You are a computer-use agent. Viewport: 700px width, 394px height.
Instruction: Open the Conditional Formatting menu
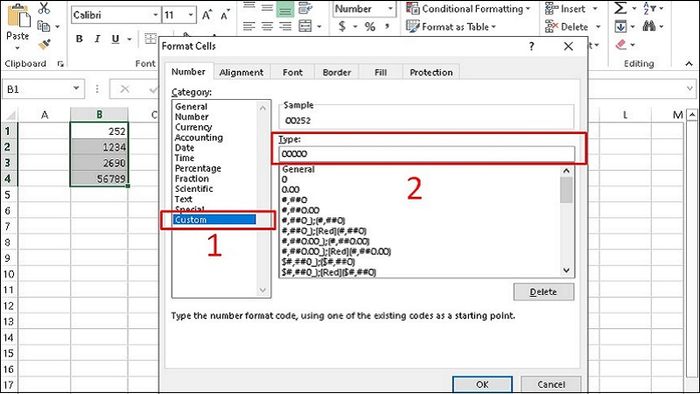pyautogui.click(x=468, y=8)
